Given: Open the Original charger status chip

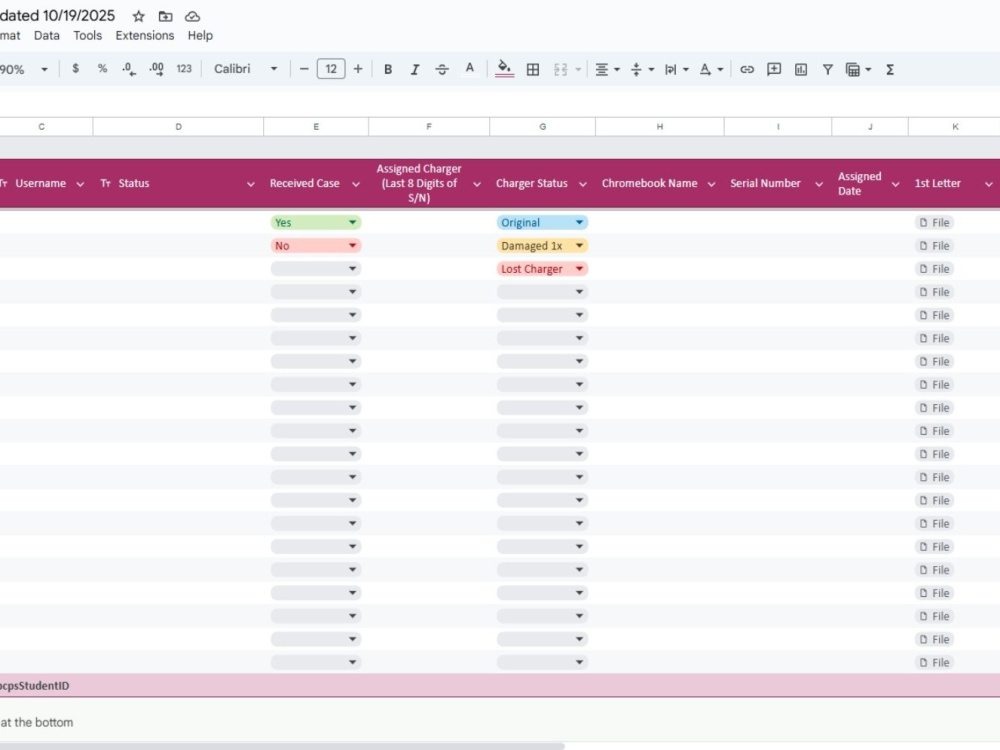Looking at the screenshot, I should (x=542, y=223).
